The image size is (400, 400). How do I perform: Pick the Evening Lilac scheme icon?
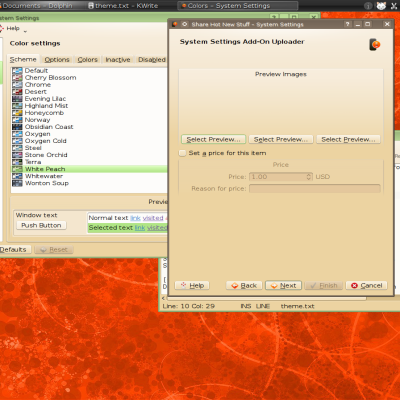point(17,99)
